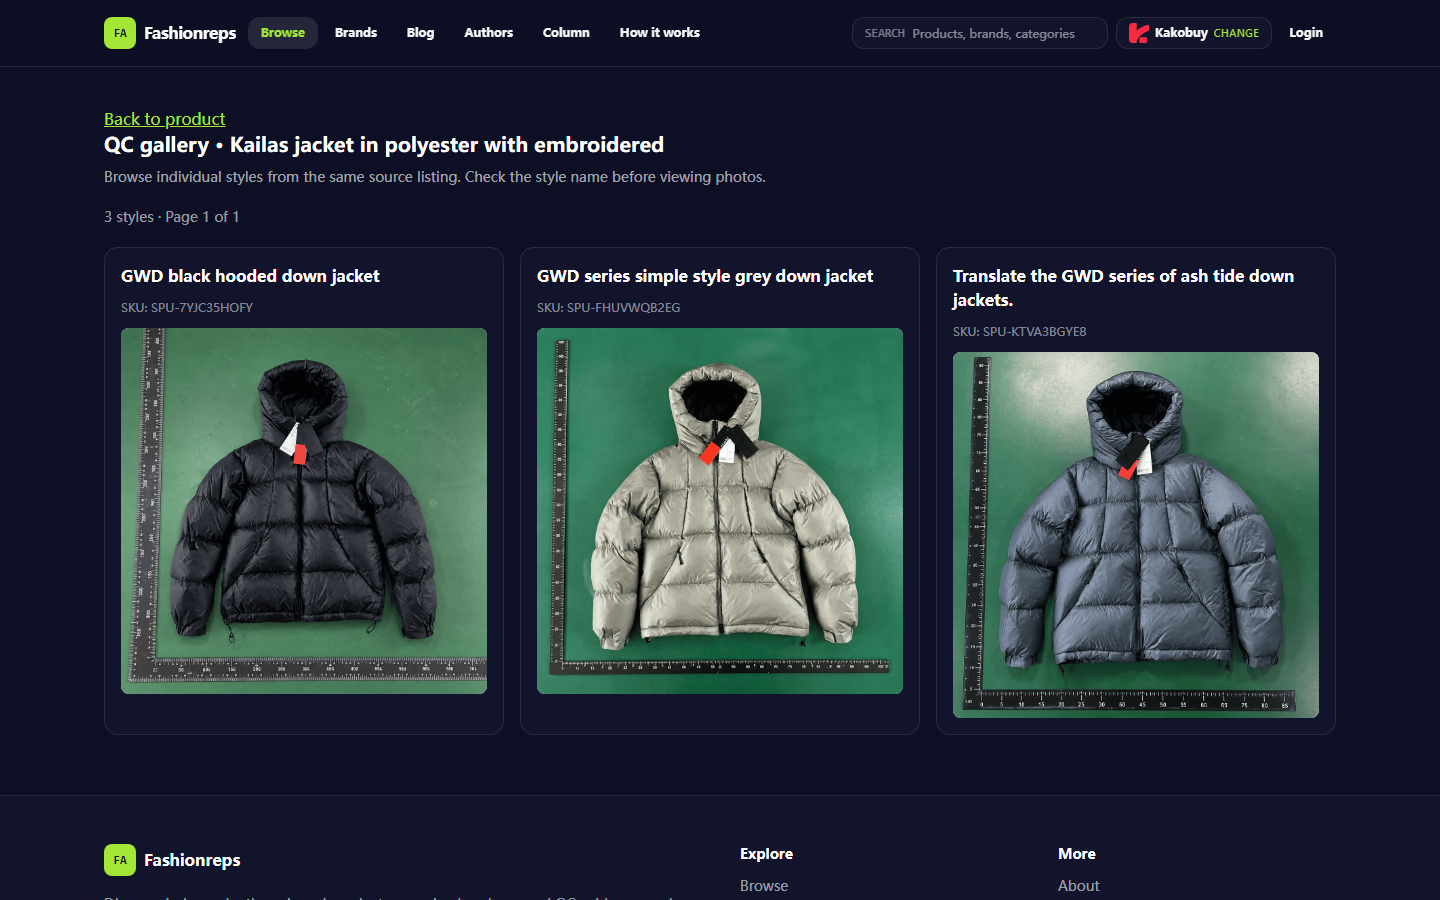Viewport: 1440px width, 900px height.
Task: Go to the Blog section
Action: (420, 33)
